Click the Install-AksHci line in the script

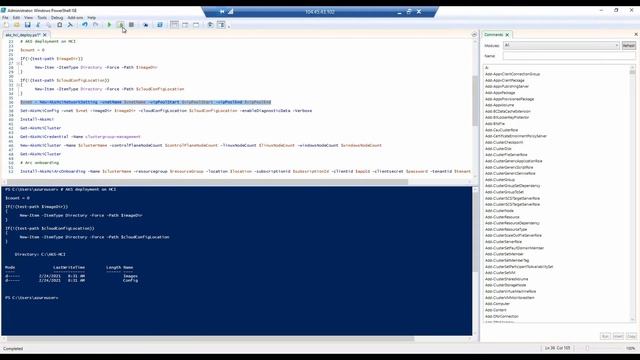point(37,119)
